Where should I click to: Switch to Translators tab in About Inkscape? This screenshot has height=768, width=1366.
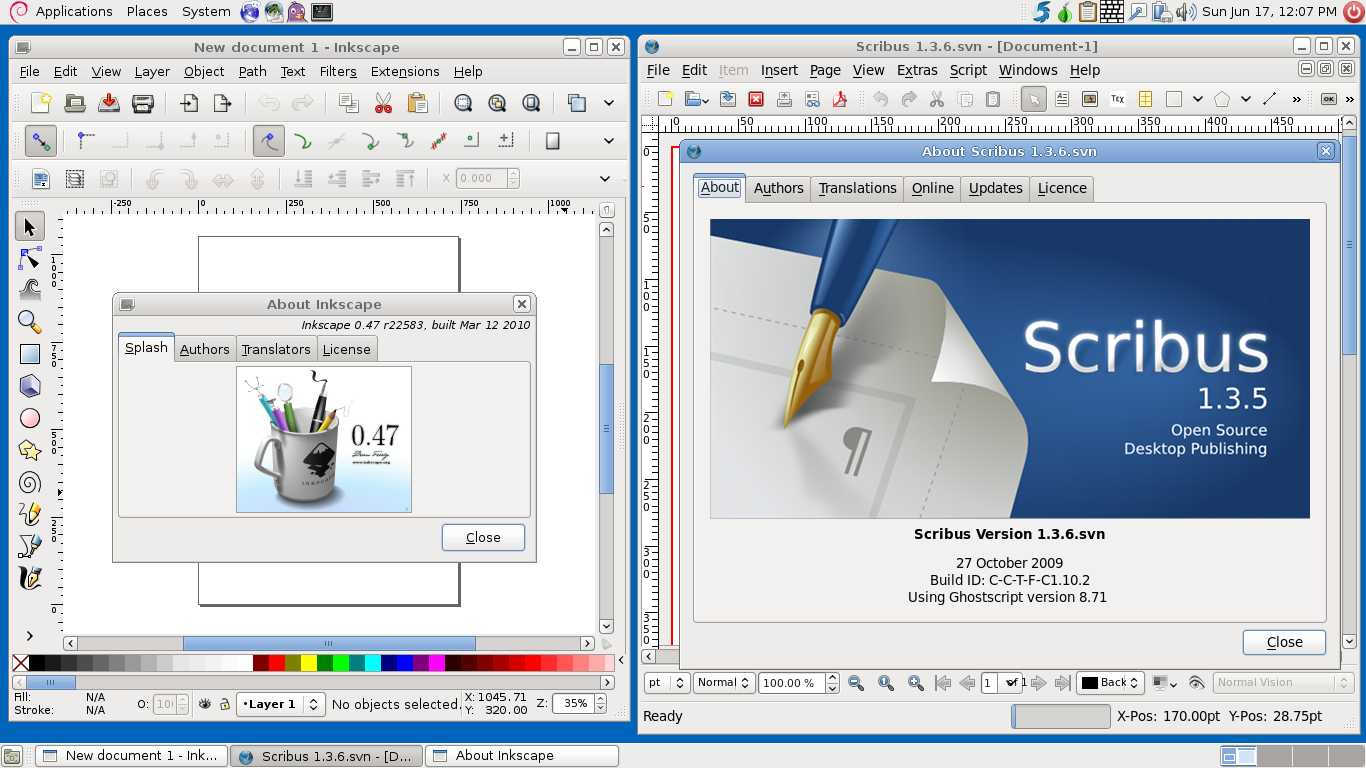(x=275, y=349)
